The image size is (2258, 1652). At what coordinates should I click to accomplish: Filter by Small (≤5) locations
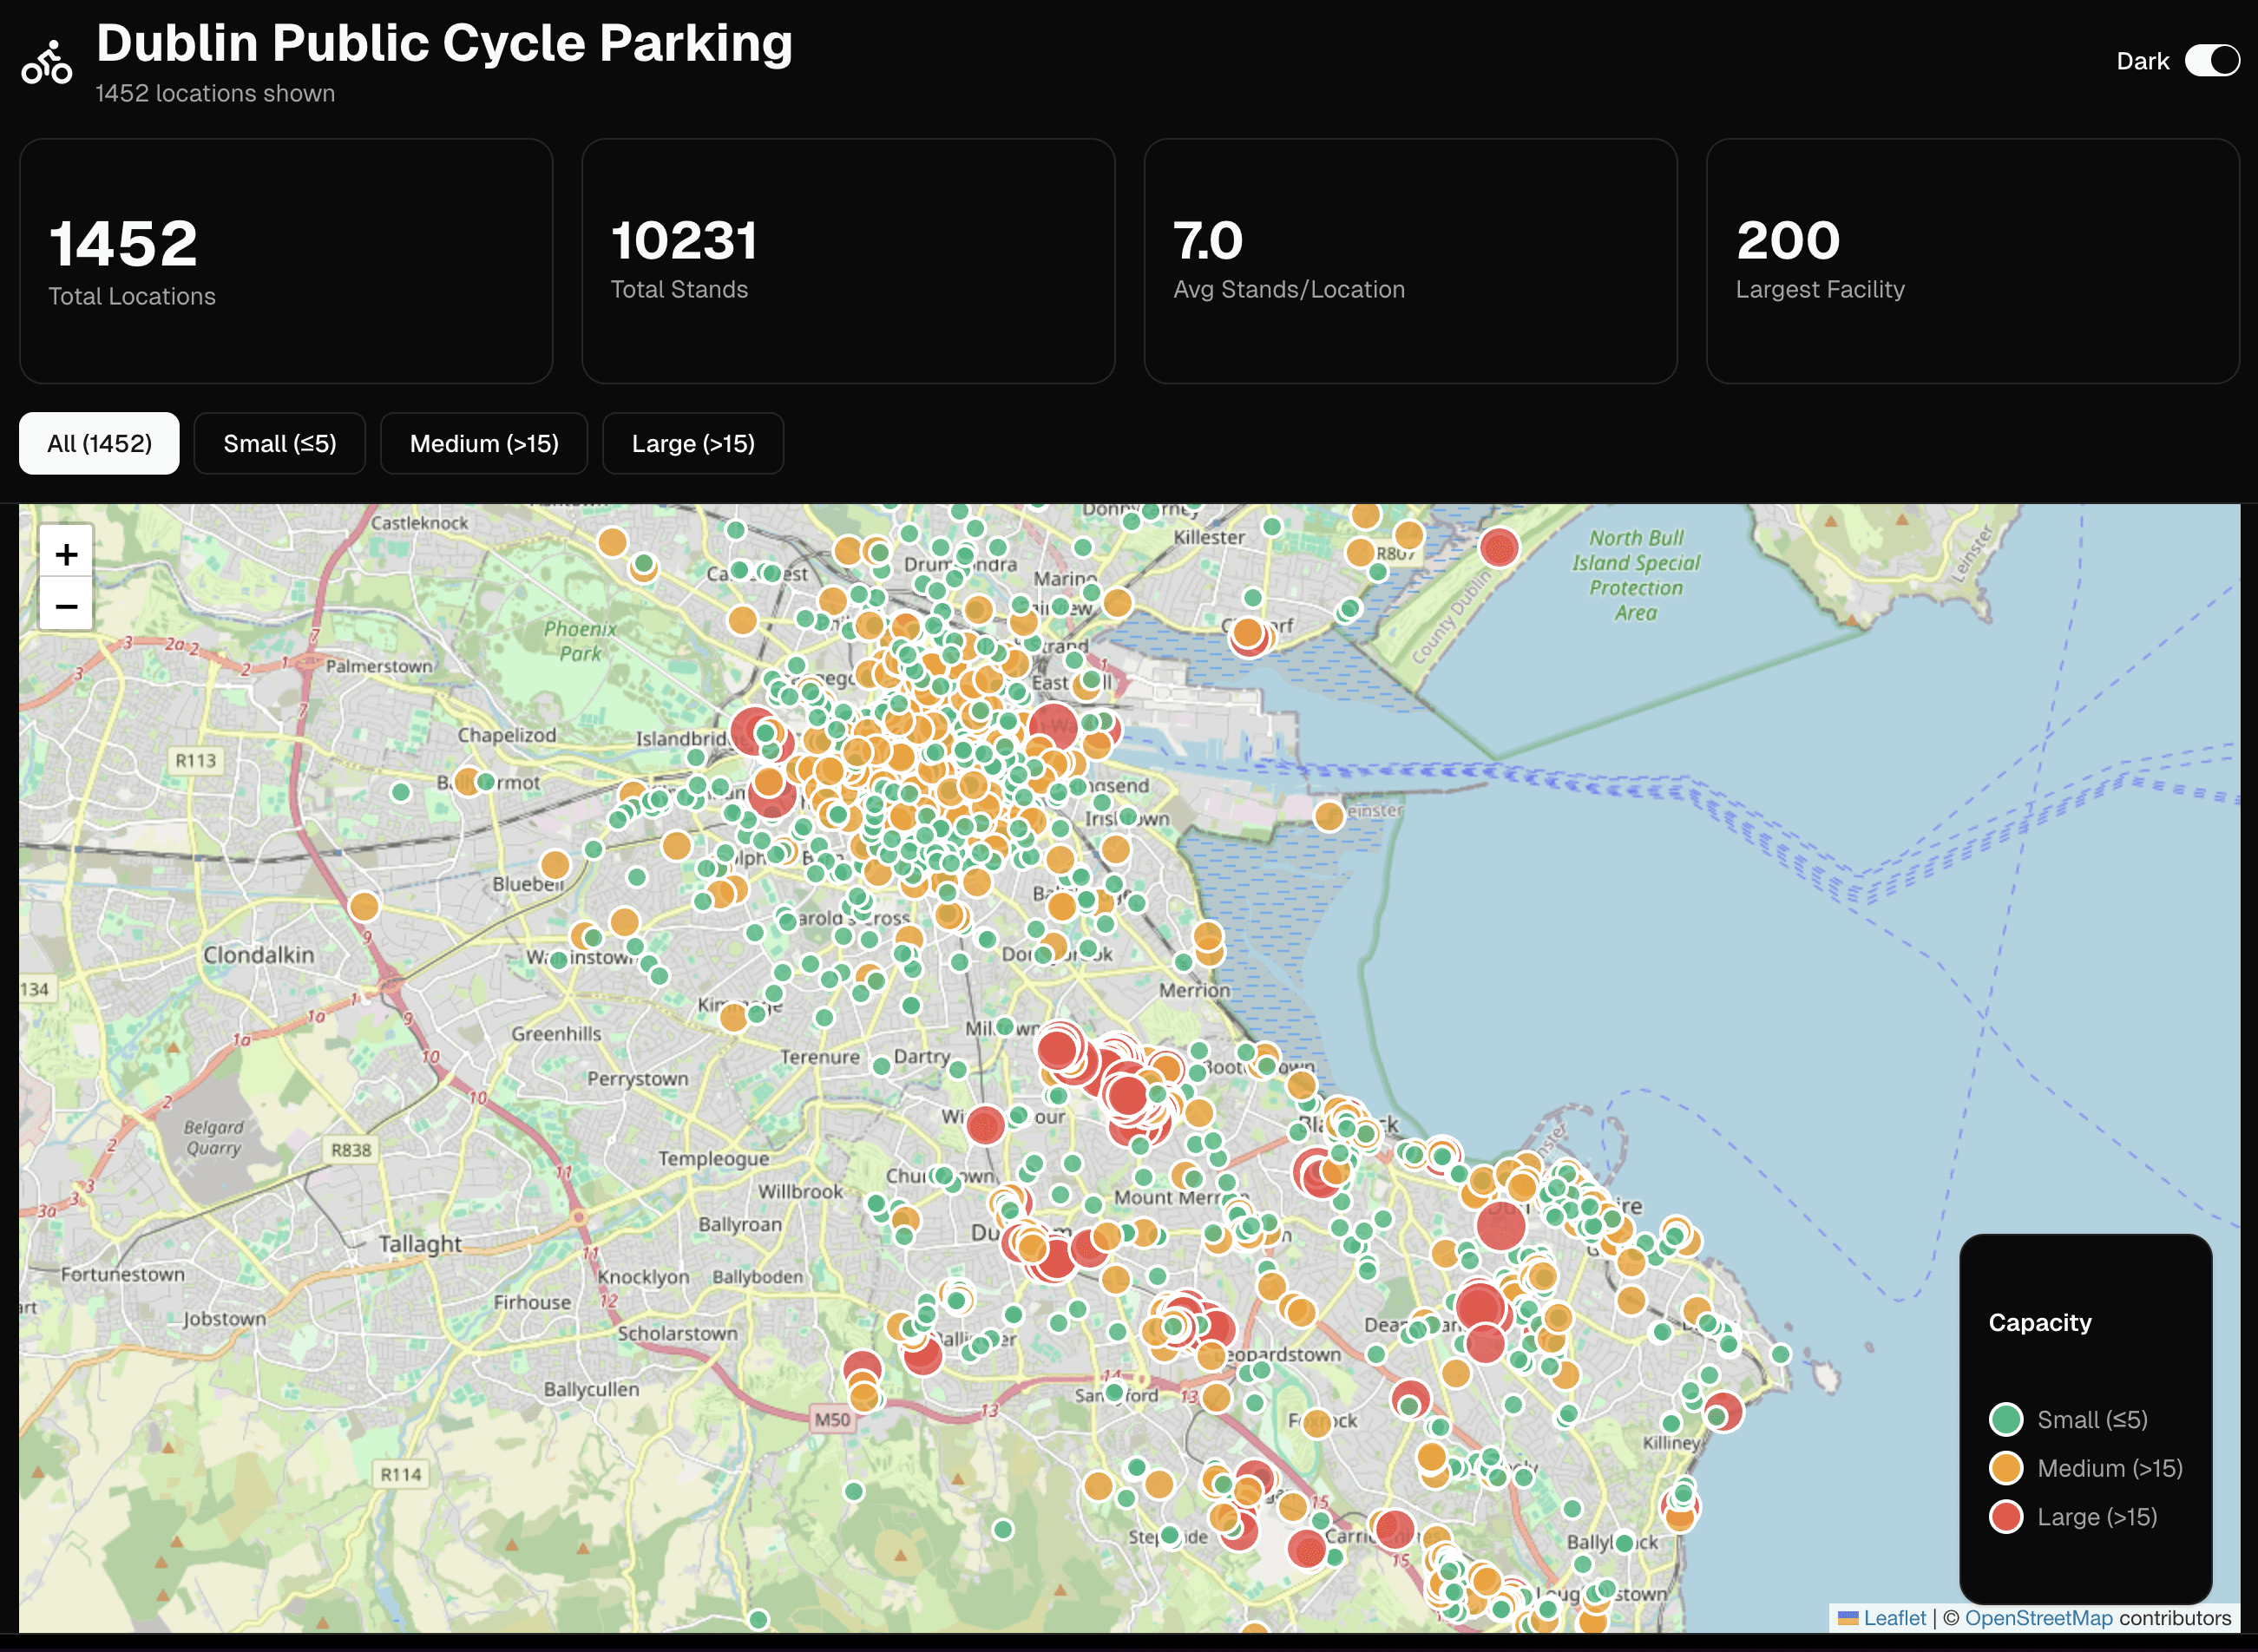coord(279,443)
